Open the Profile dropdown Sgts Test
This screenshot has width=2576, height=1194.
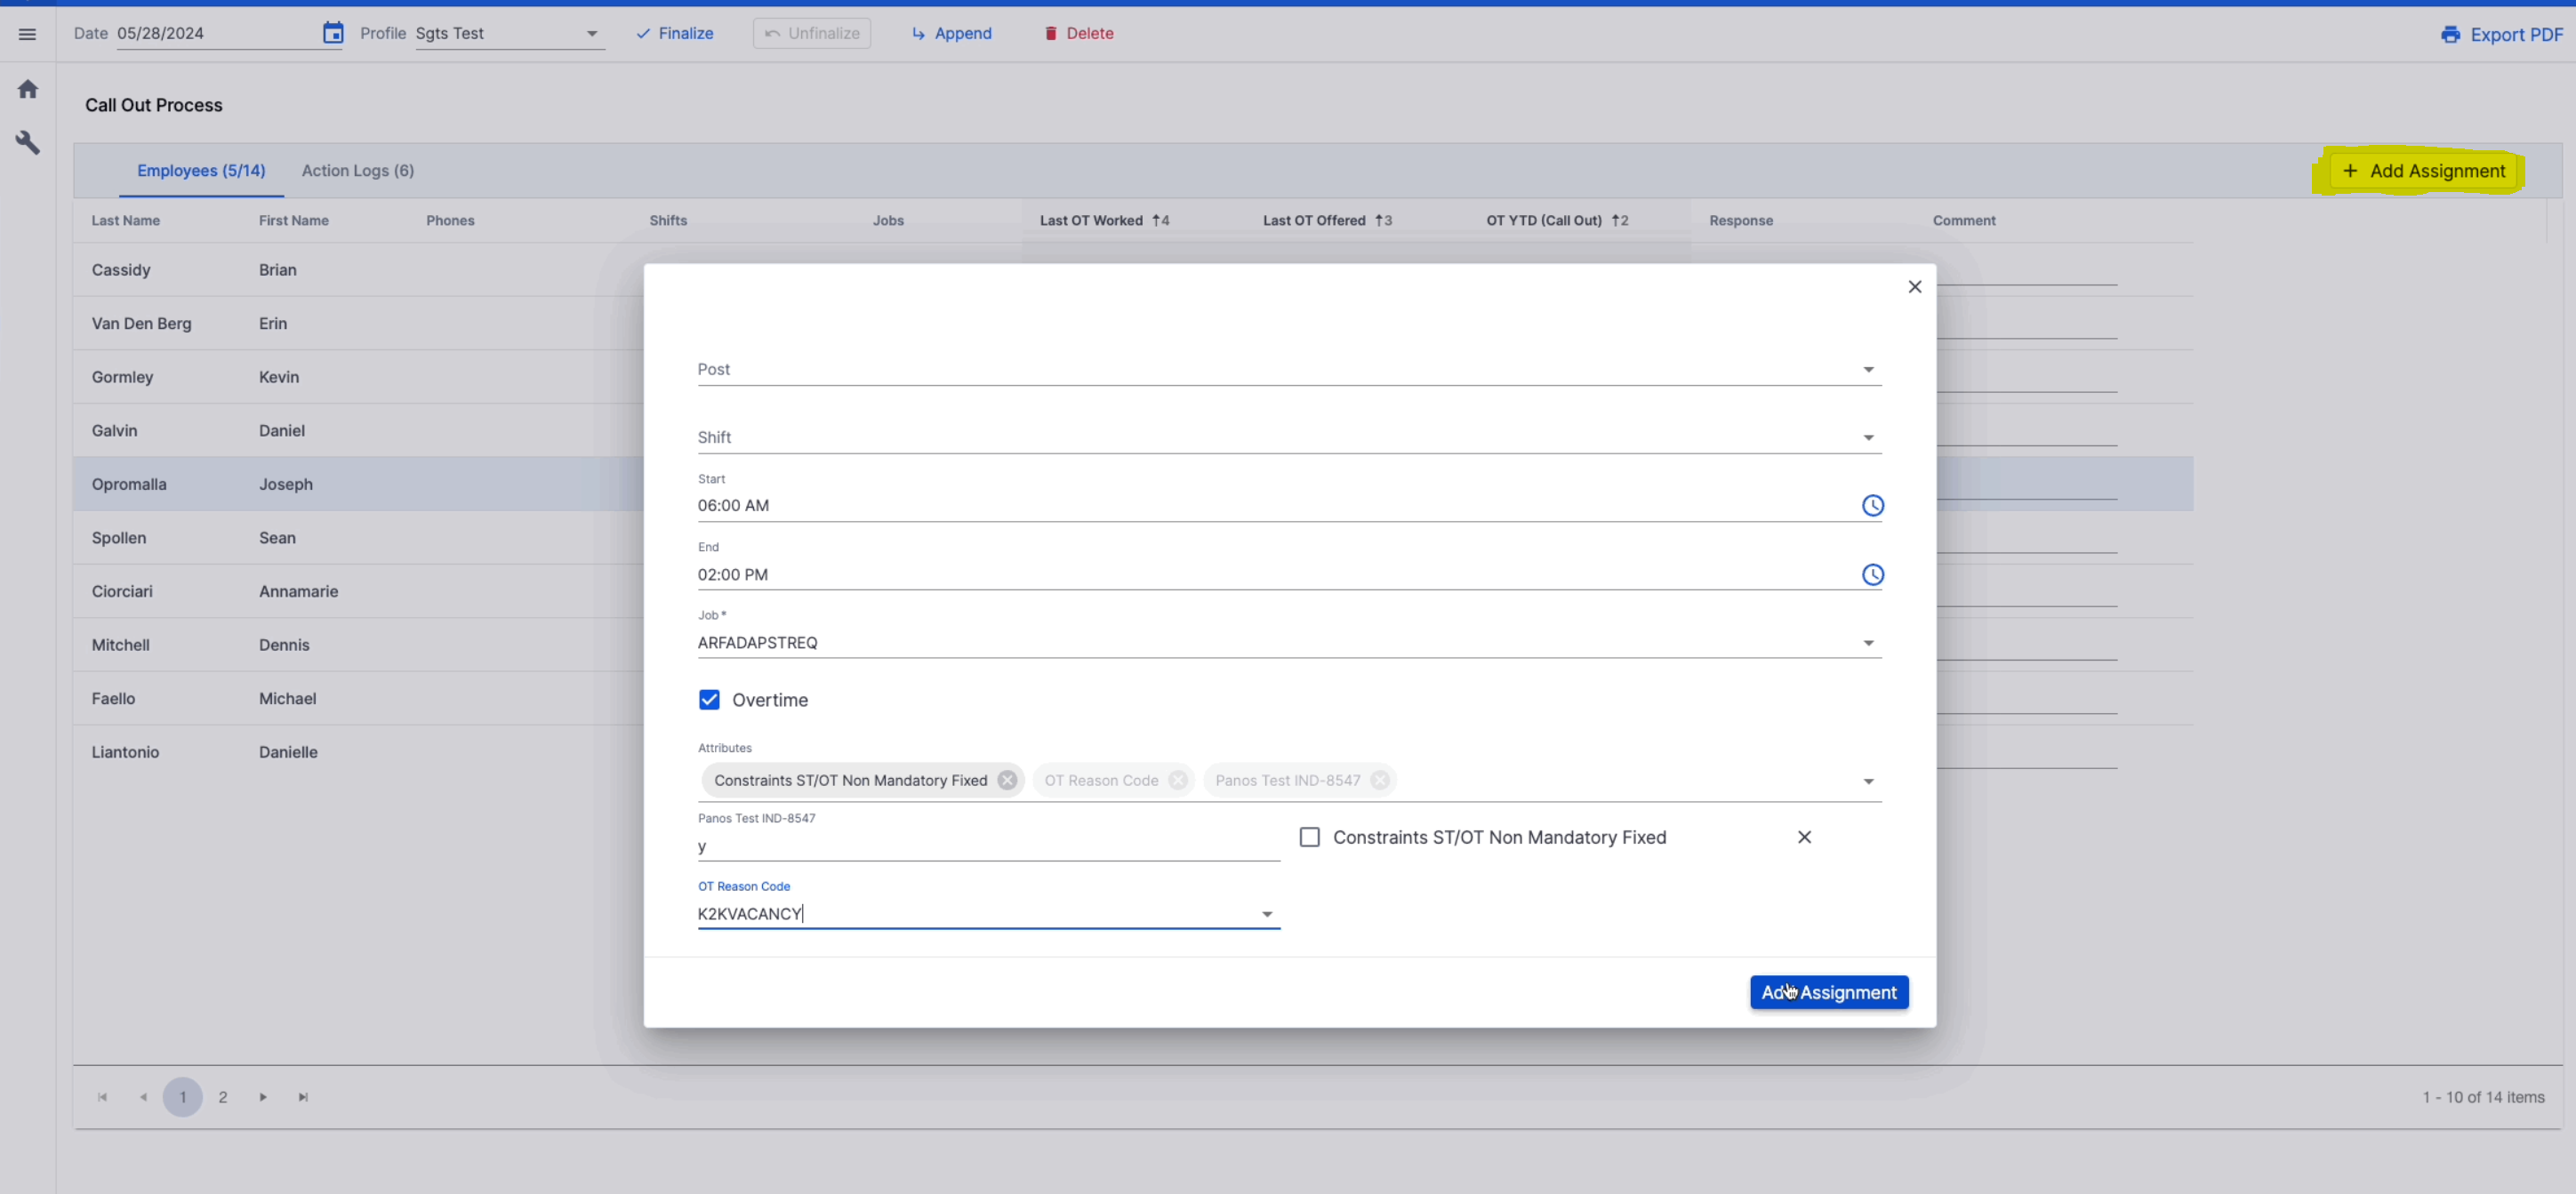pyautogui.click(x=509, y=34)
